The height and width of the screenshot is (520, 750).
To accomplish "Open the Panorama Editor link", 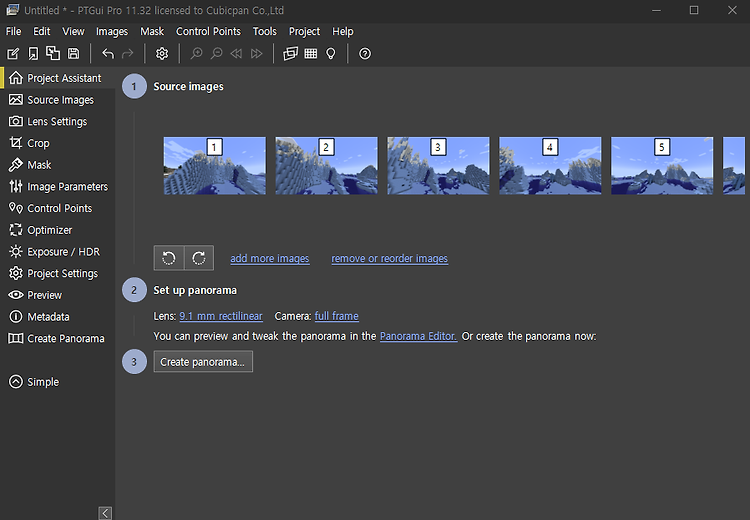I will 419,336.
